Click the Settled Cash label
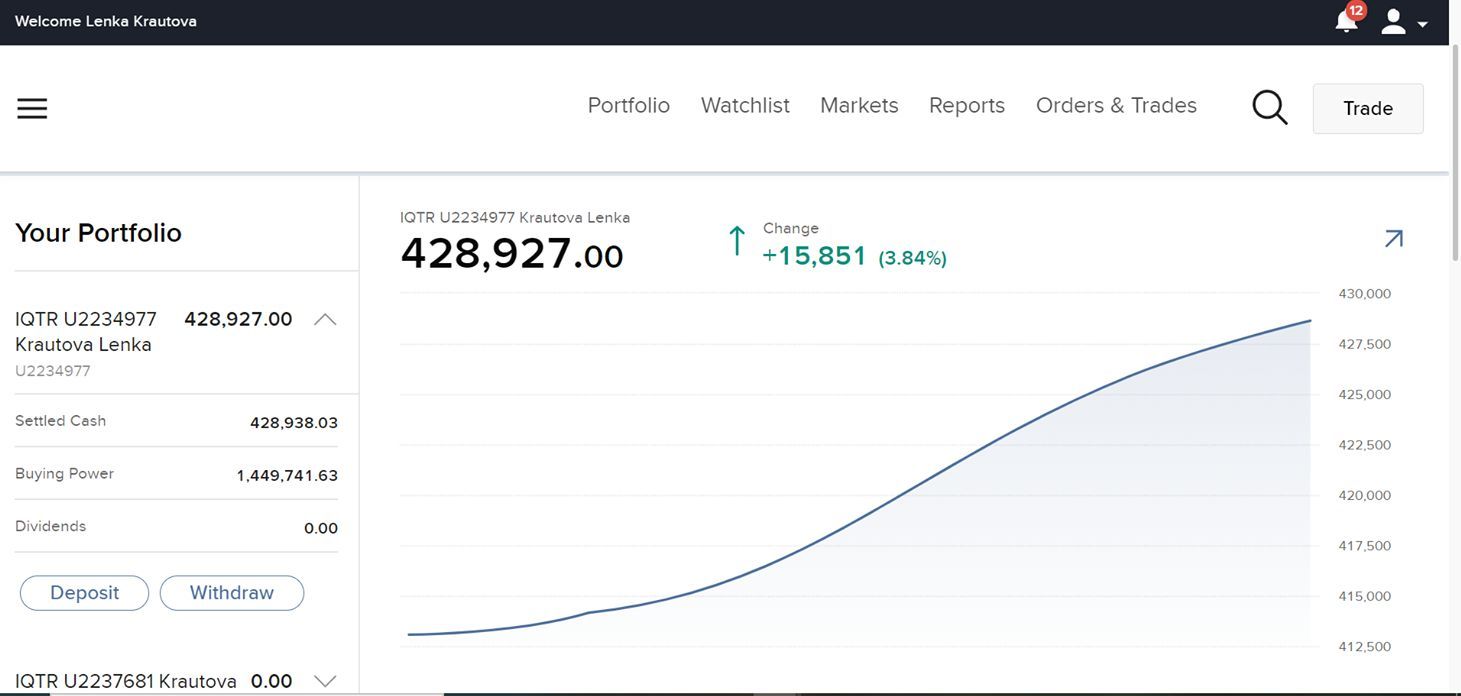Viewport: 1461px width, 696px height. (x=60, y=421)
